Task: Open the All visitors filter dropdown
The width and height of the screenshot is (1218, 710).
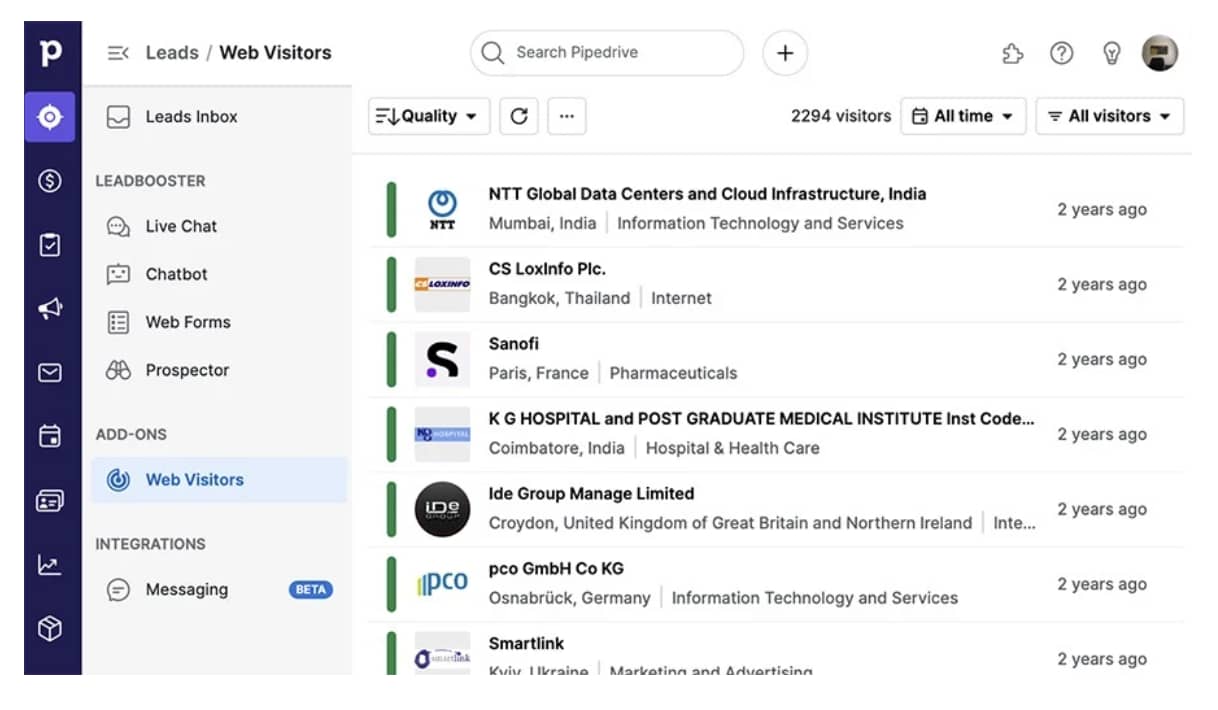Action: point(1110,116)
